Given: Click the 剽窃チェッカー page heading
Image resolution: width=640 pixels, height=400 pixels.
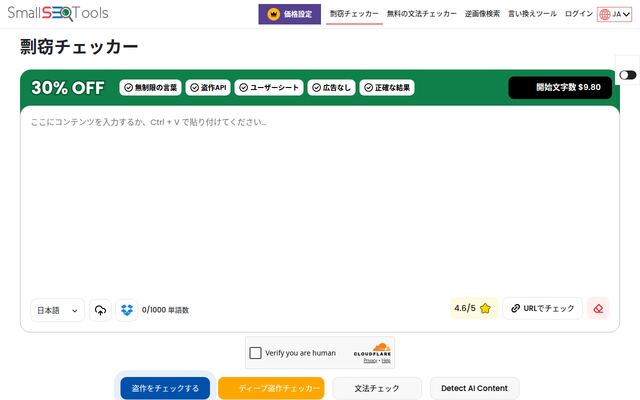Looking at the screenshot, I should pyautogui.click(x=79, y=47).
